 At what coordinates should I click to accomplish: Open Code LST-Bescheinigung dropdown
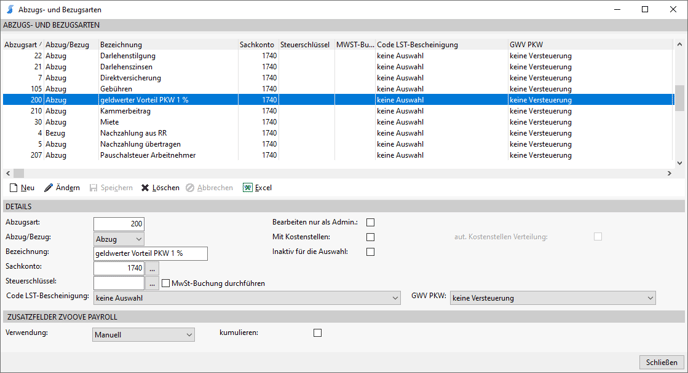pos(247,298)
